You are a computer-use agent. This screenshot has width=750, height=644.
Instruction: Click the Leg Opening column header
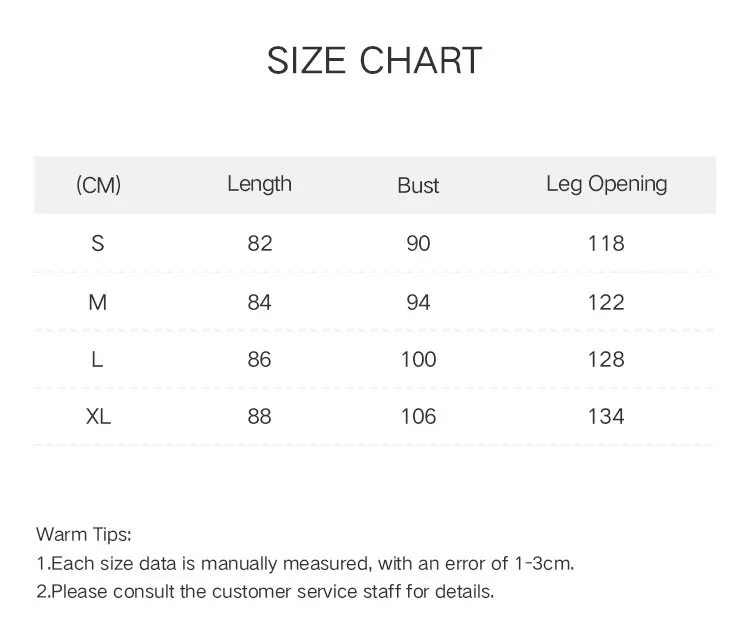click(x=607, y=185)
